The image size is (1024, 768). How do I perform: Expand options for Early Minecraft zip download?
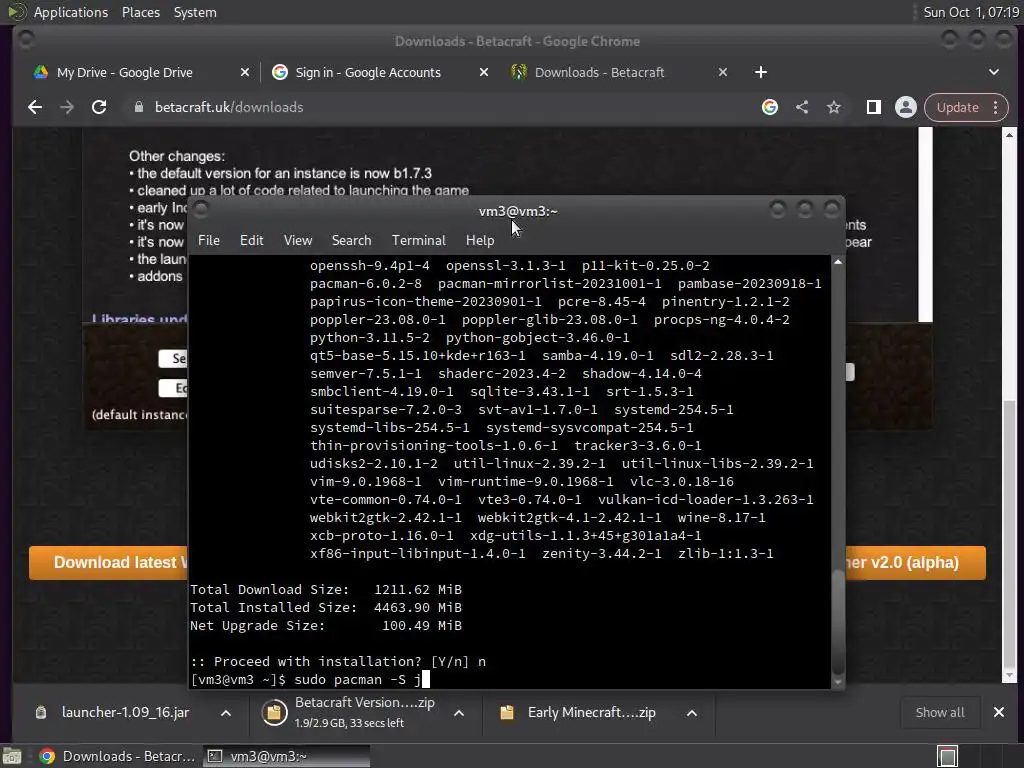tap(692, 713)
